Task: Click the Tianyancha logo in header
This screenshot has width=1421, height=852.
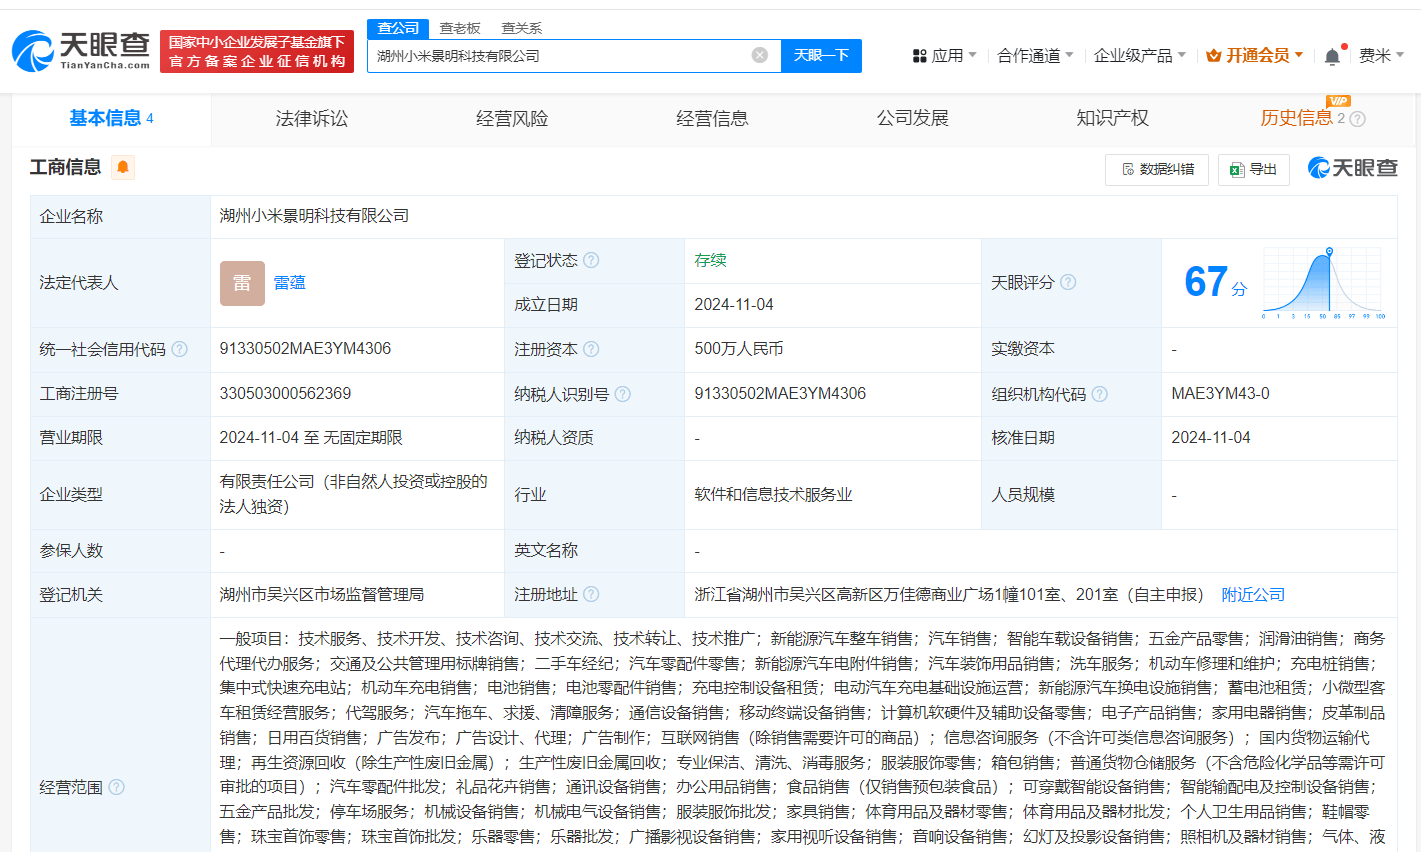Action: 81,50
